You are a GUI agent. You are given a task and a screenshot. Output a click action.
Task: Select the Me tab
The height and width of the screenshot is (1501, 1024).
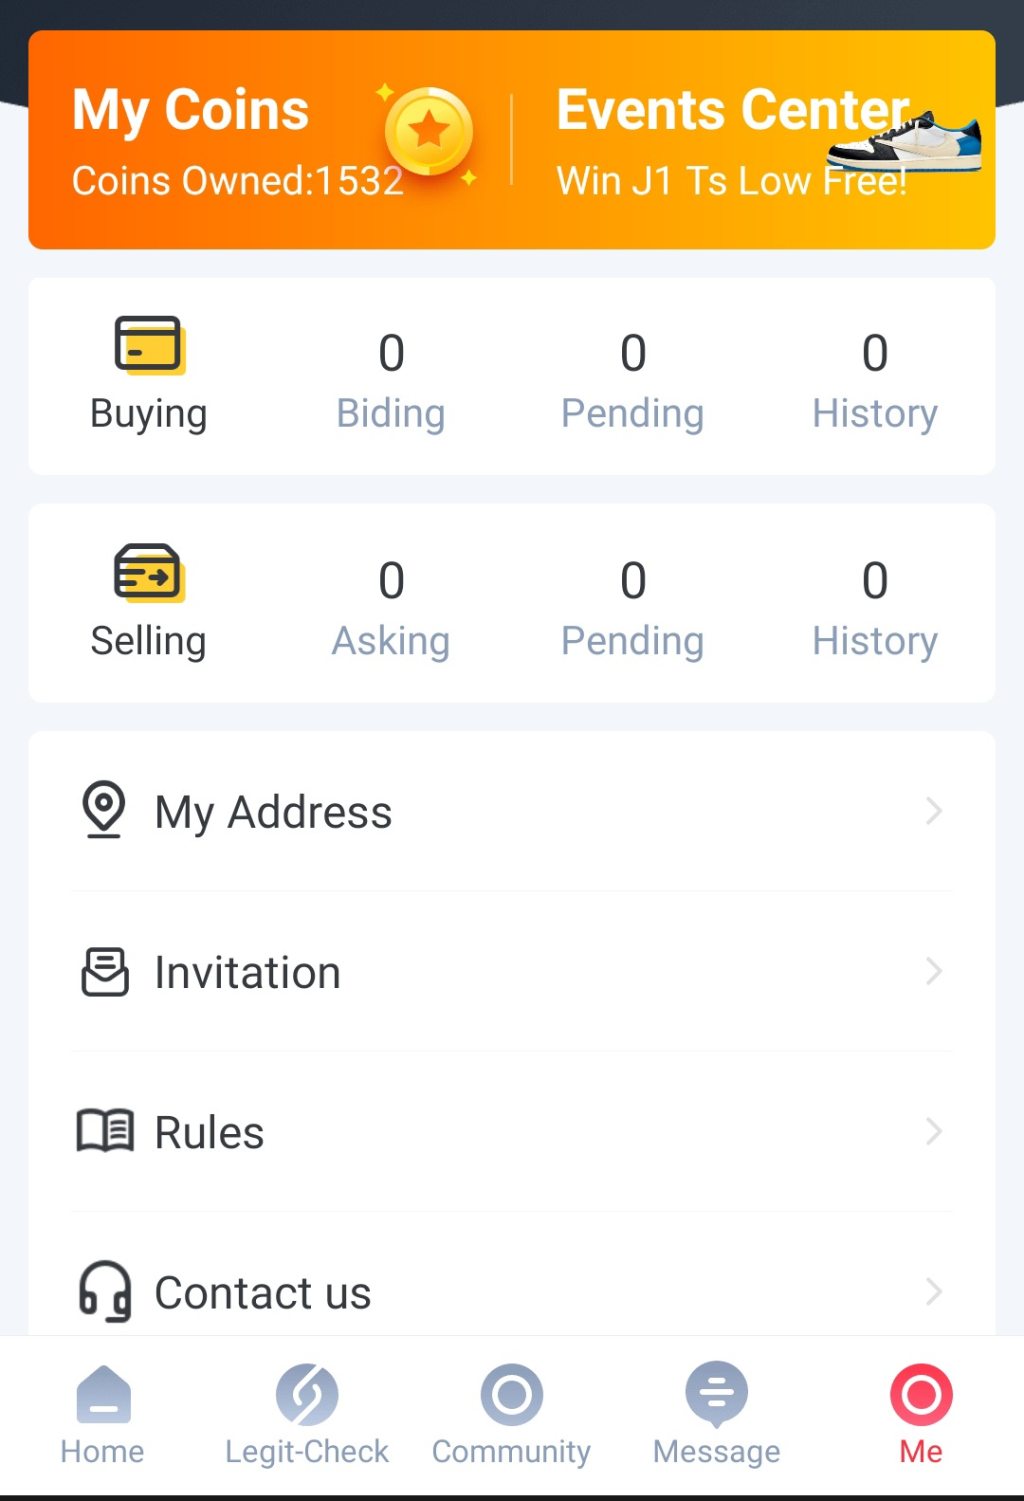pos(921,1413)
